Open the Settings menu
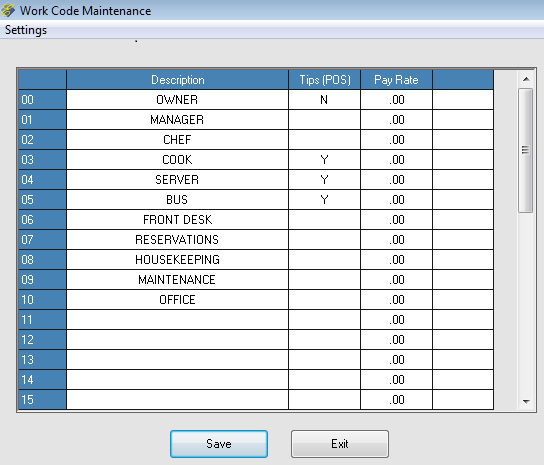Screen dimensions: 544x465 click(26, 30)
